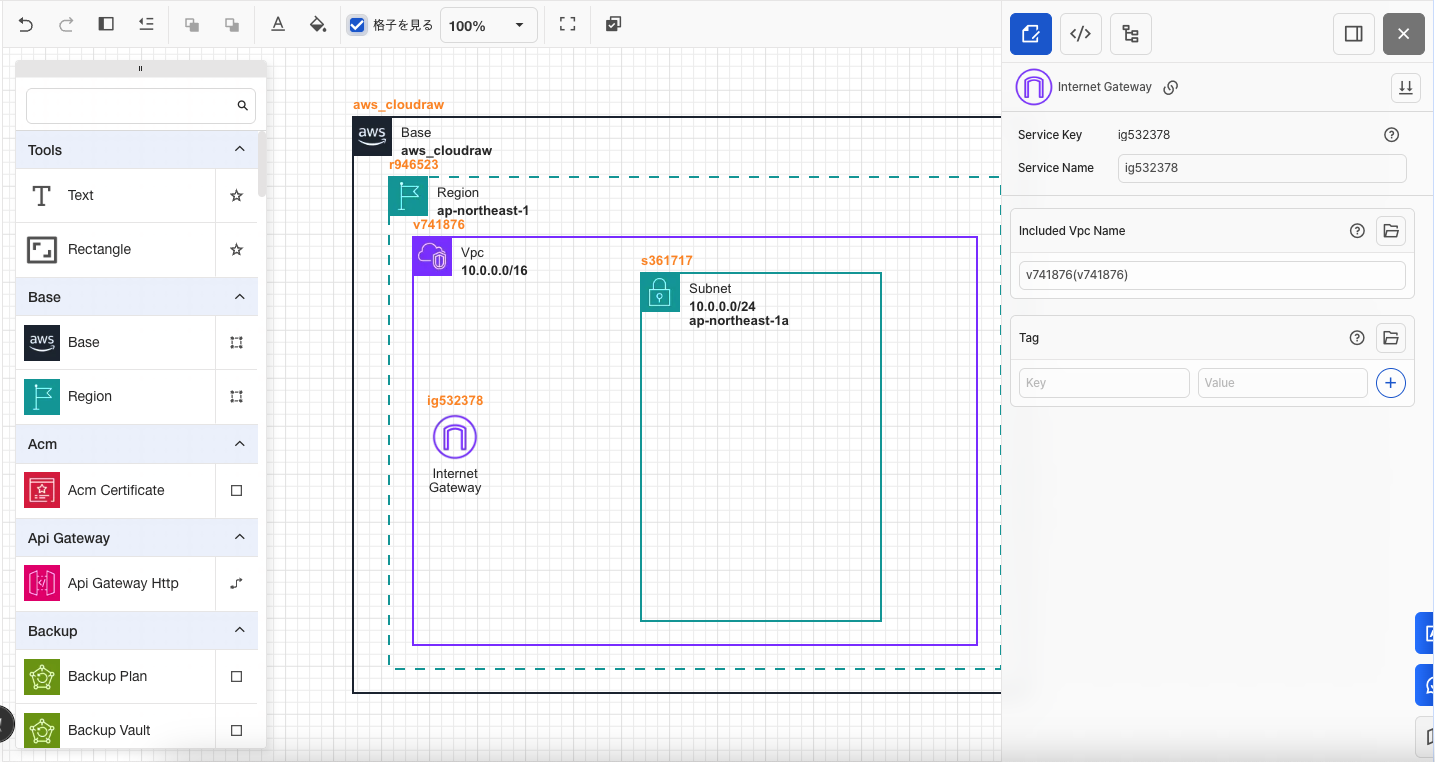Select the Subnet lock icon on canvas

pos(660,292)
